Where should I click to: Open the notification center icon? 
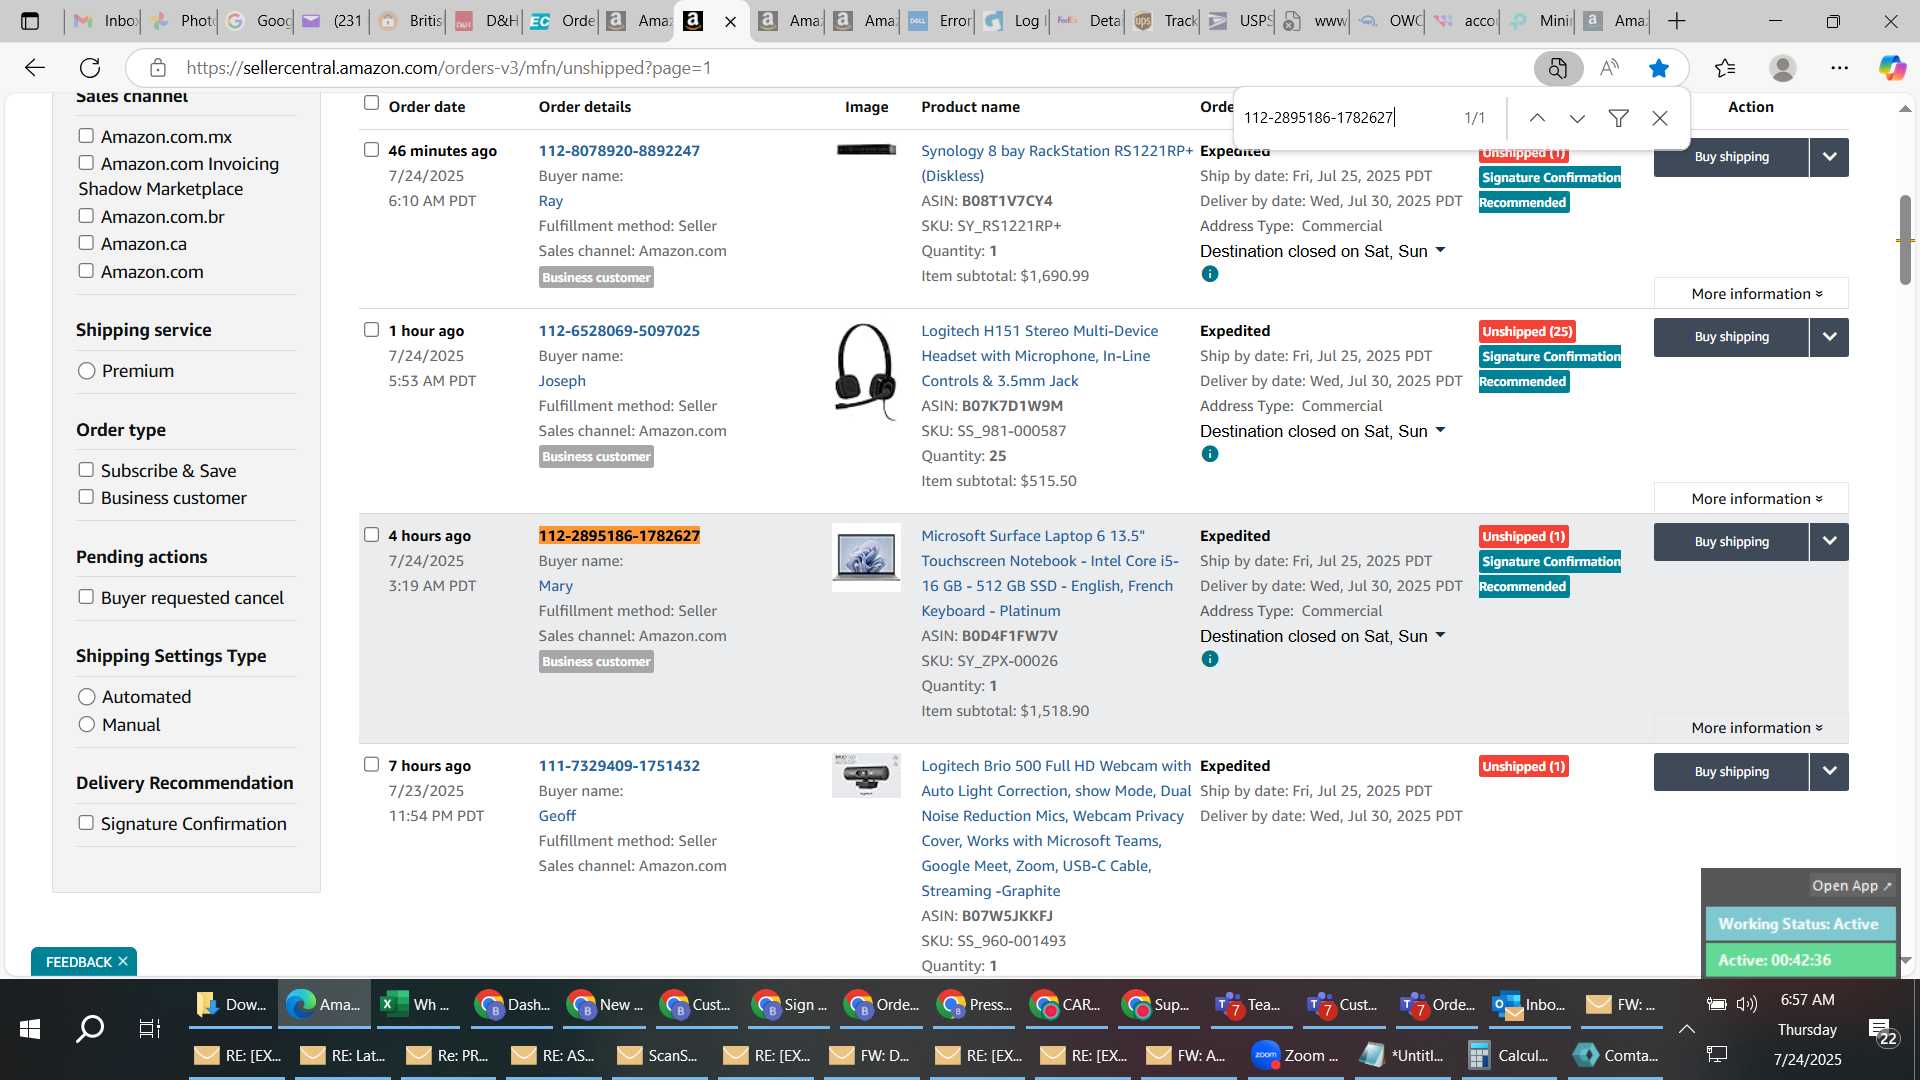click(x=1881, y=1031)
